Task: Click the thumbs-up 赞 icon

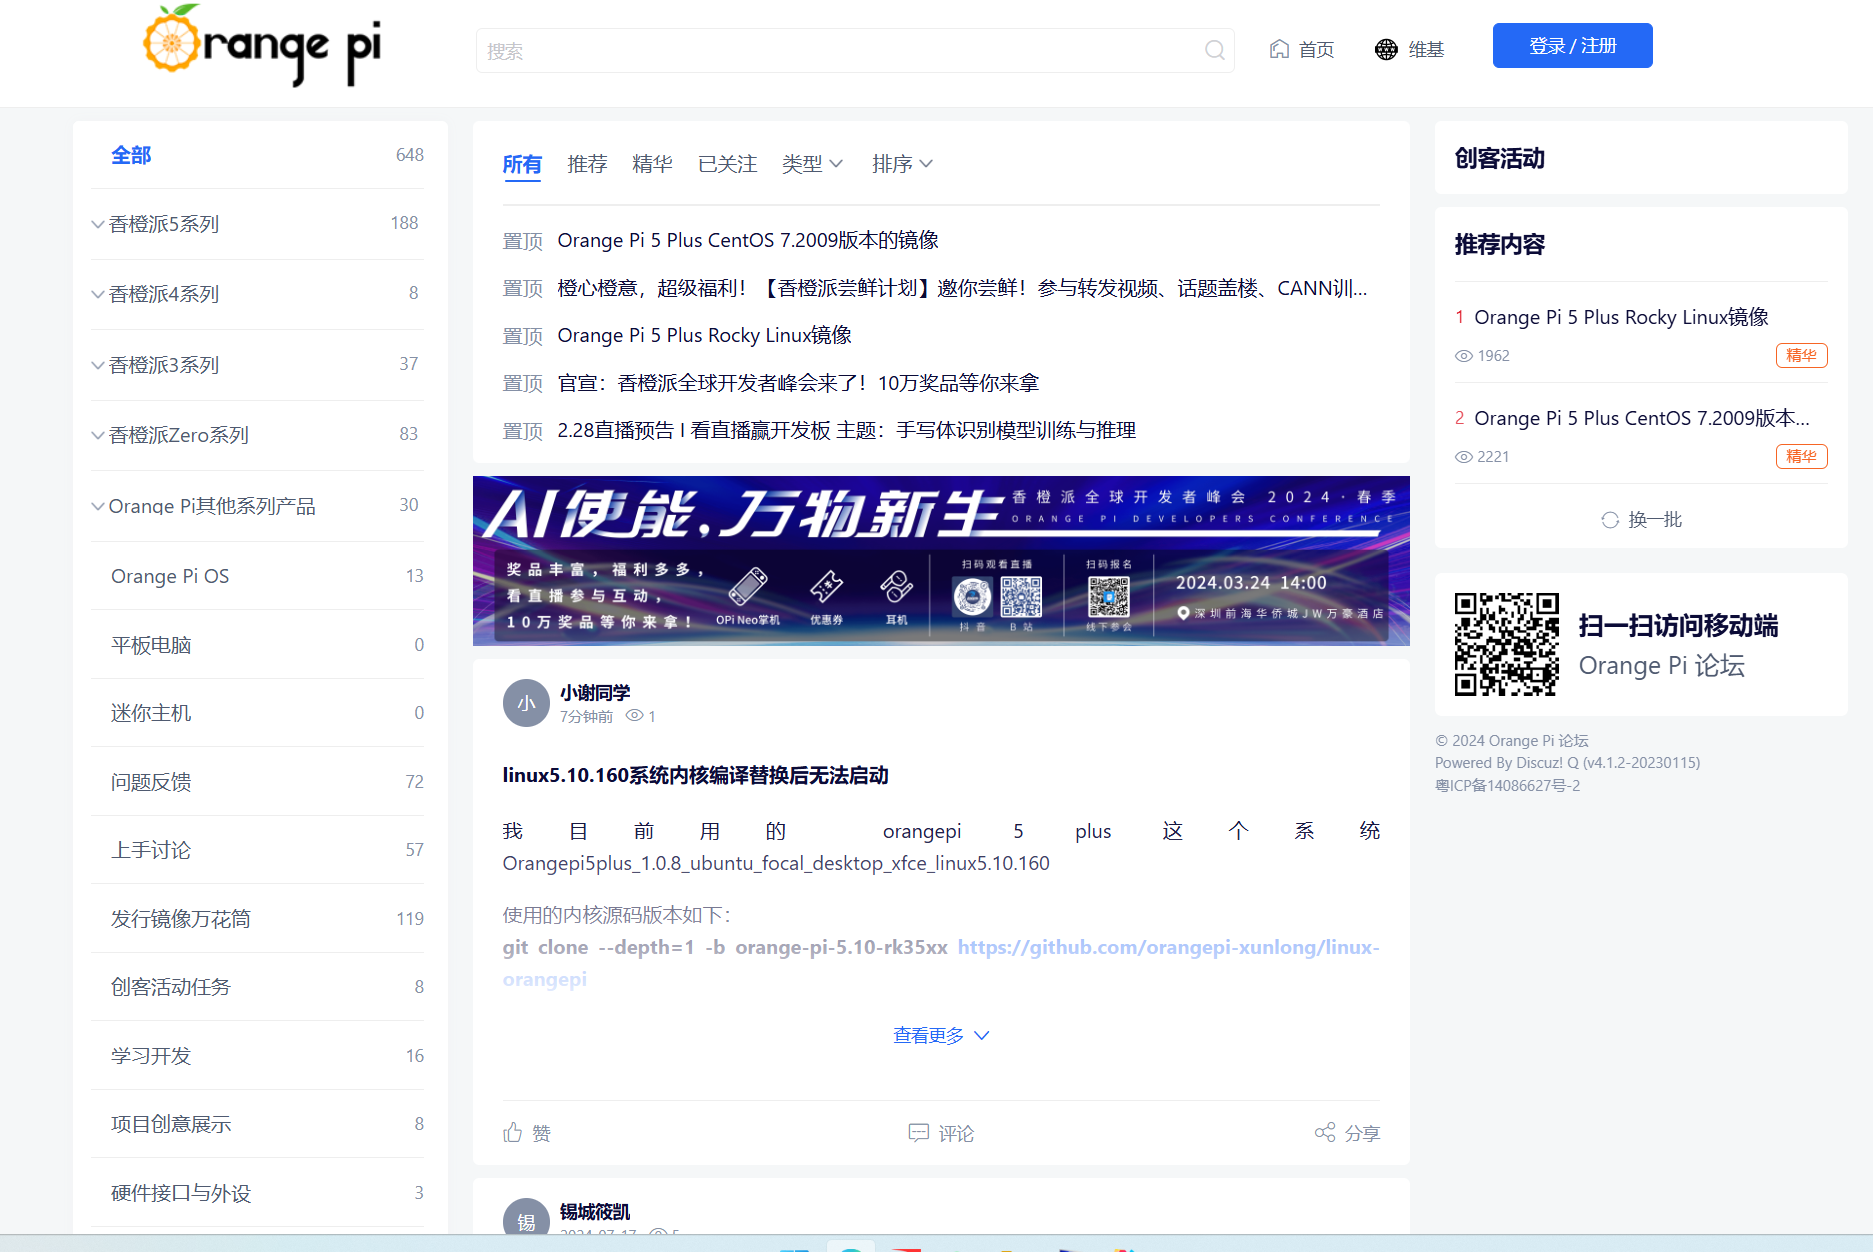Action: [x=513, y=1132]
